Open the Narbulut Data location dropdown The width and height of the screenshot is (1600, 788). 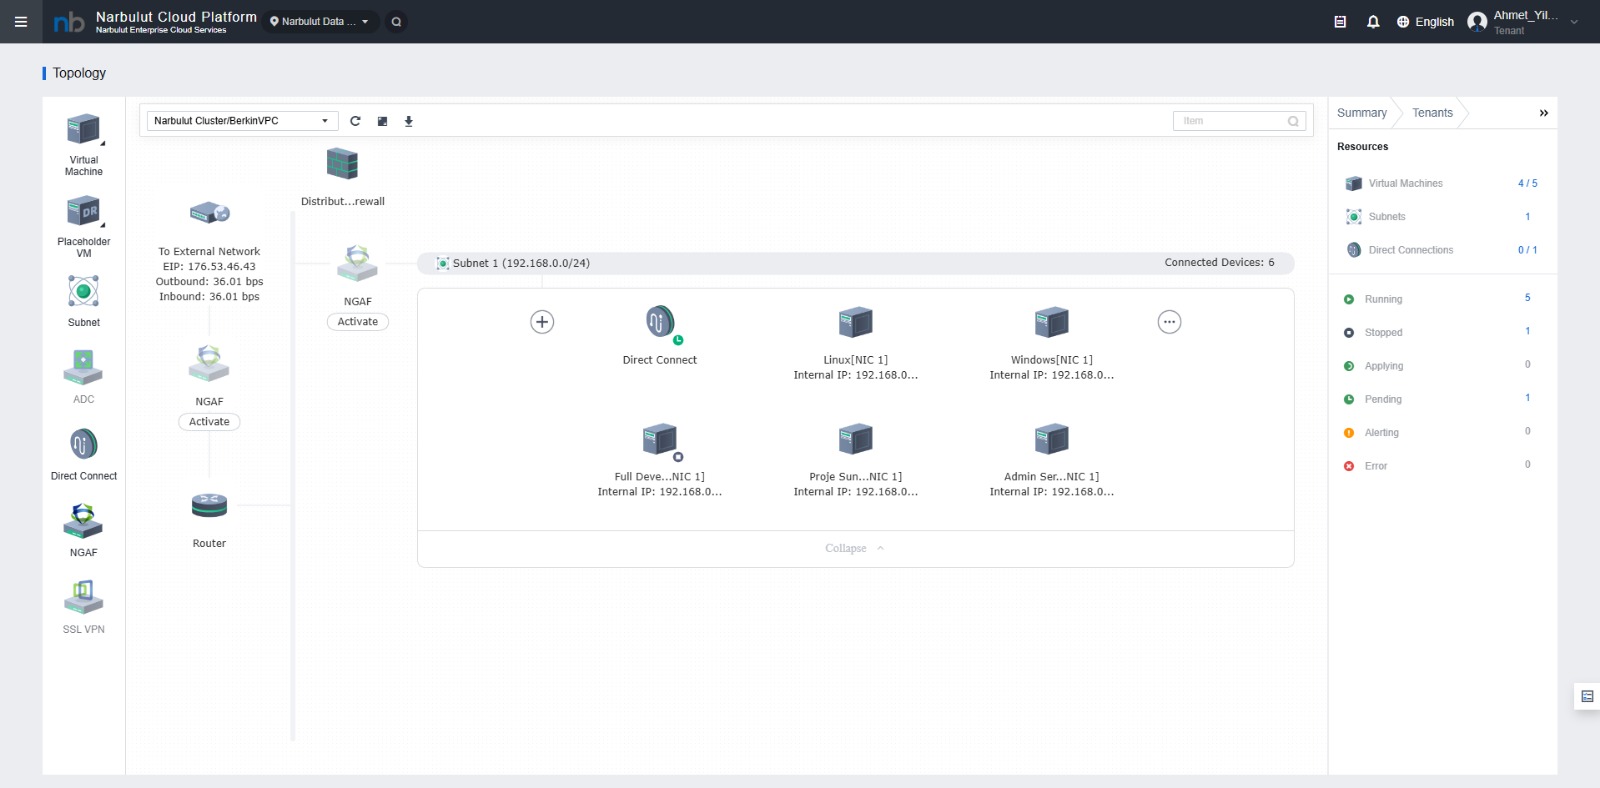point(320,21)
